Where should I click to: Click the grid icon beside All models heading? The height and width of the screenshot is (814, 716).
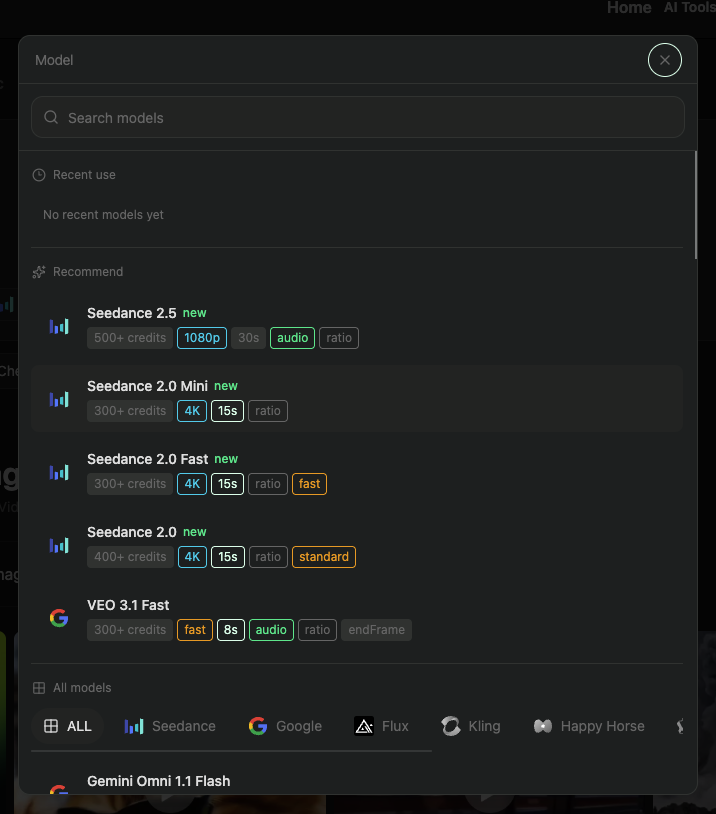coord(39,688)
